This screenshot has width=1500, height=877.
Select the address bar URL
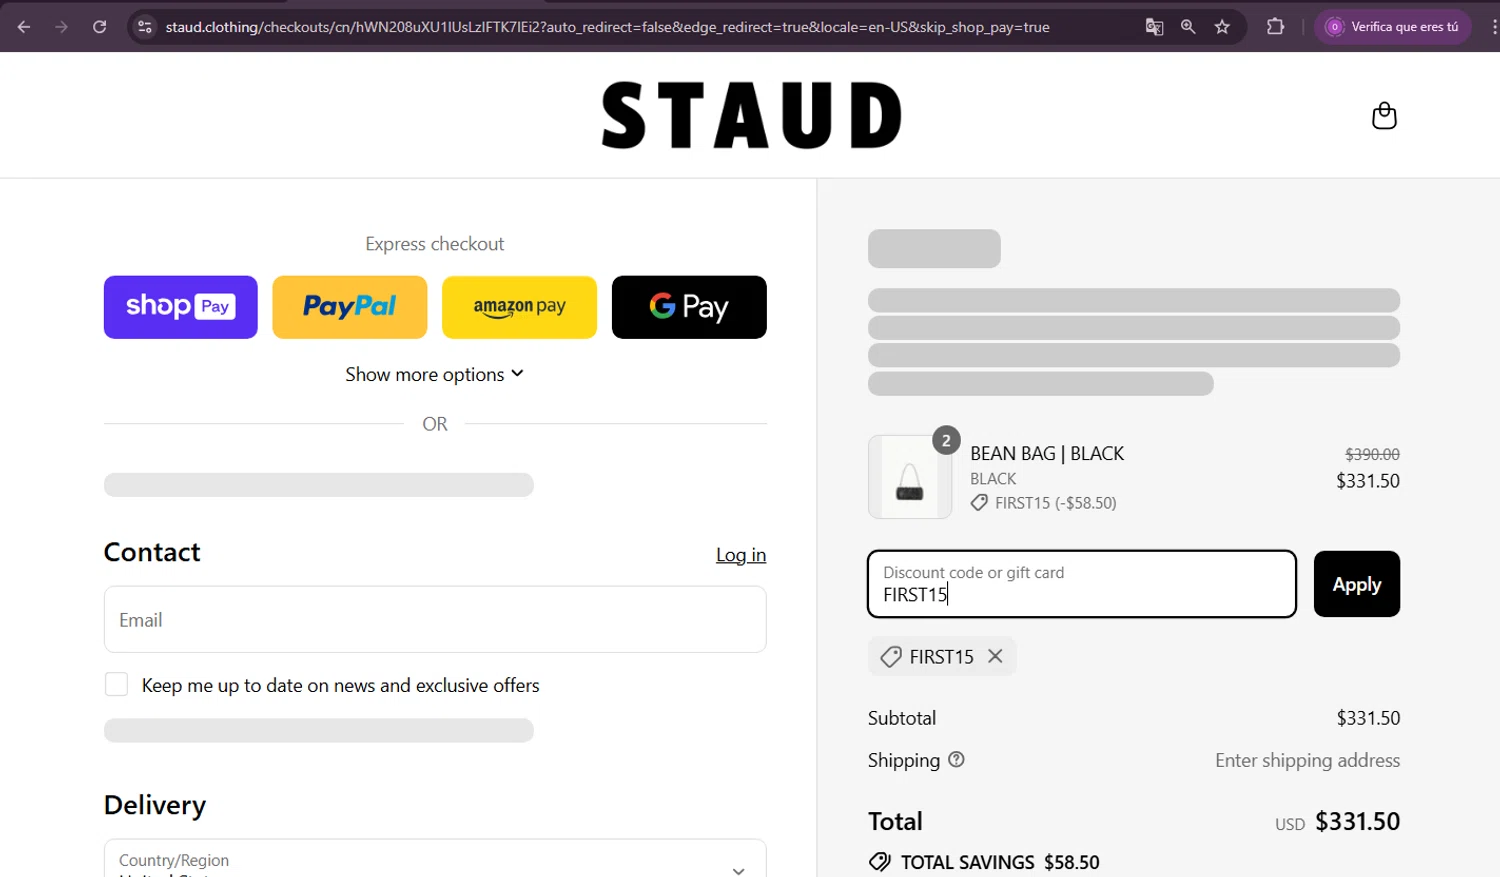(607, 27)
